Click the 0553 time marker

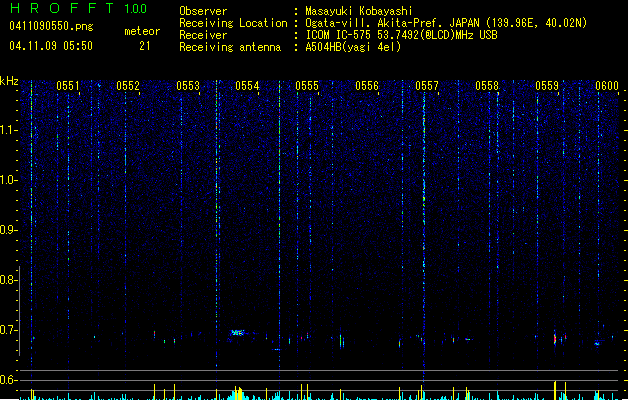[188, 86]
